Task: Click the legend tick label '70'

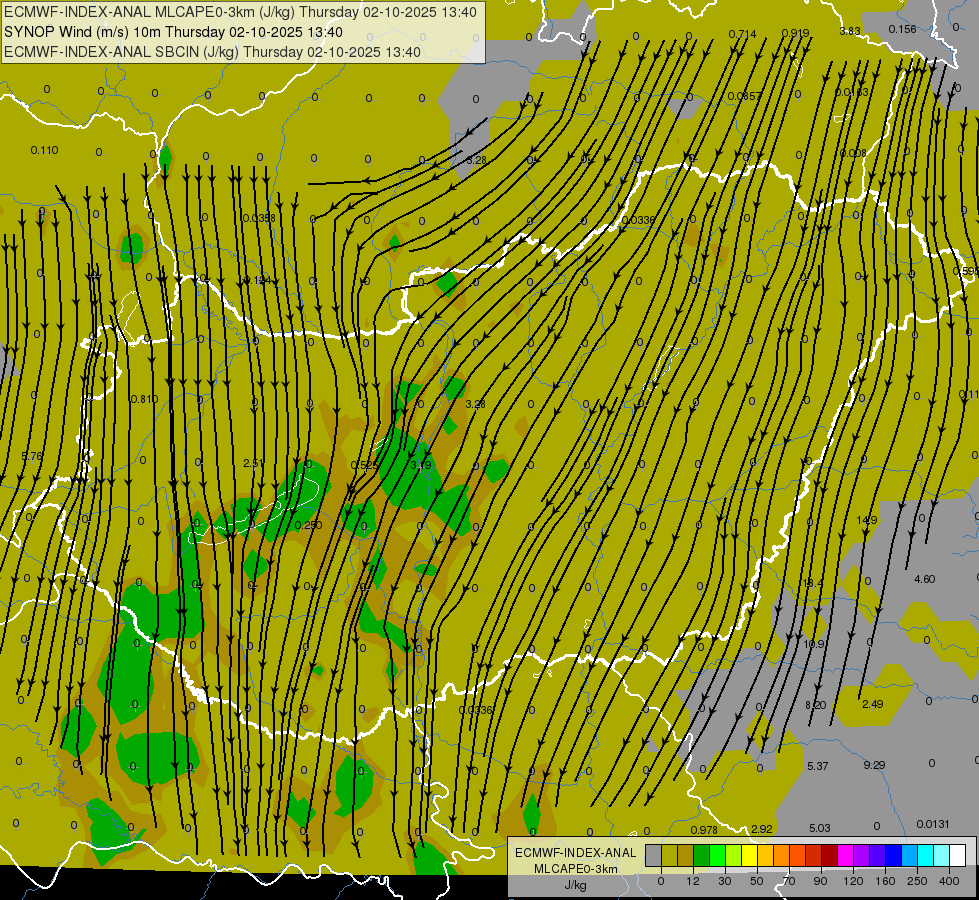Action: [x=789, y=881]
